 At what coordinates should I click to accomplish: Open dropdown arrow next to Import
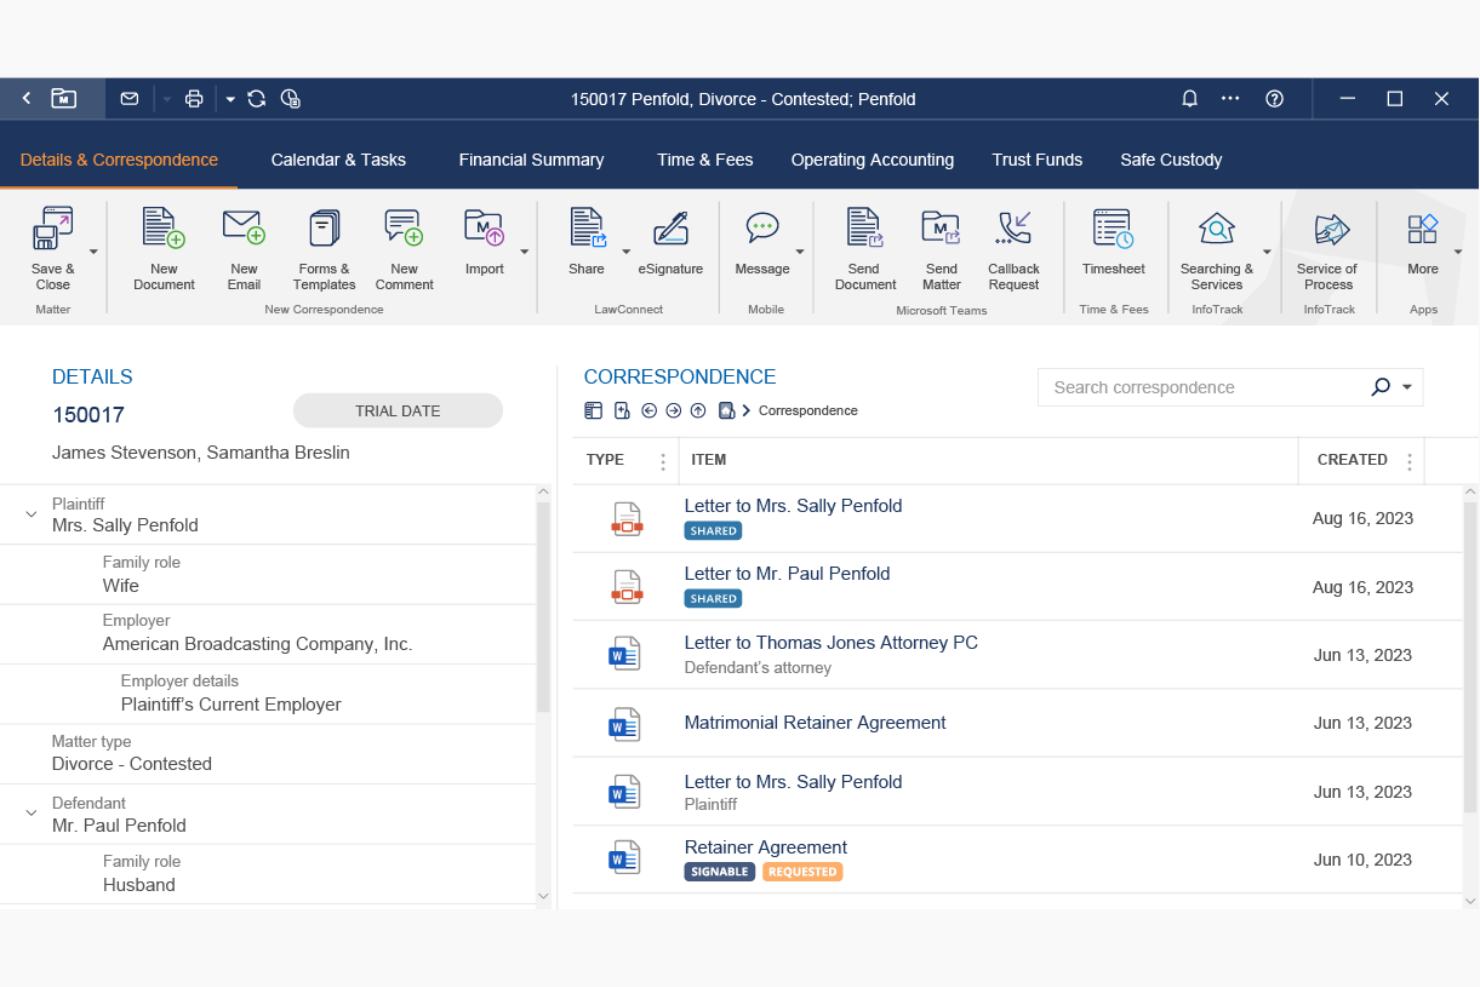[524, 252]
